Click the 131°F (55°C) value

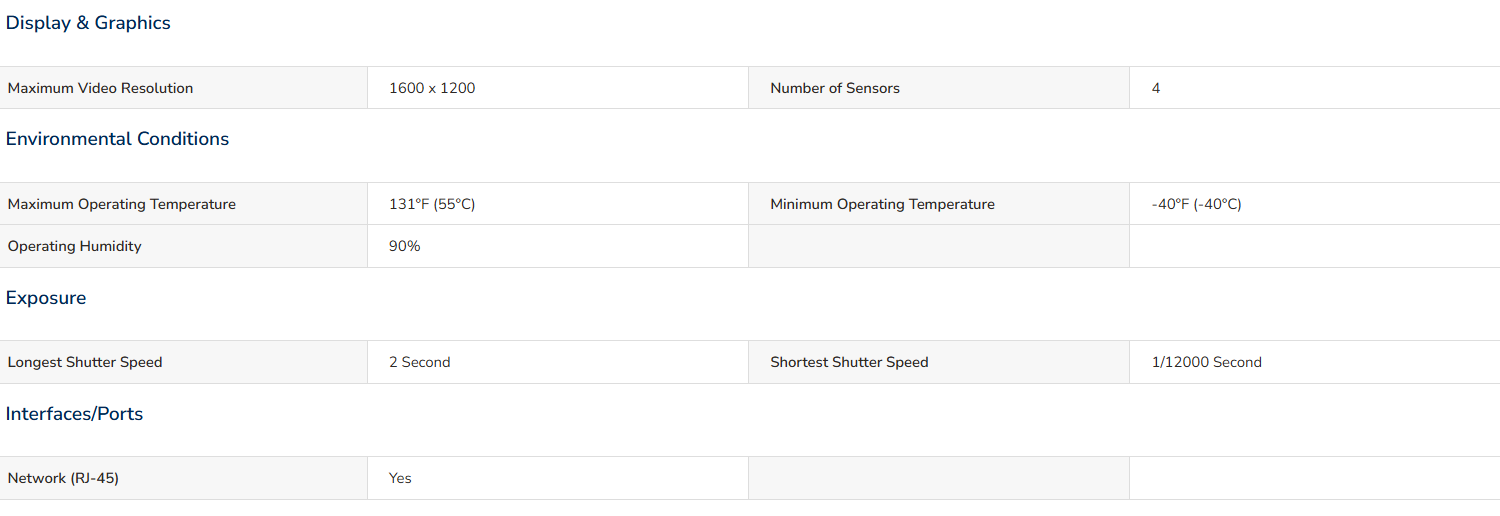432,204
